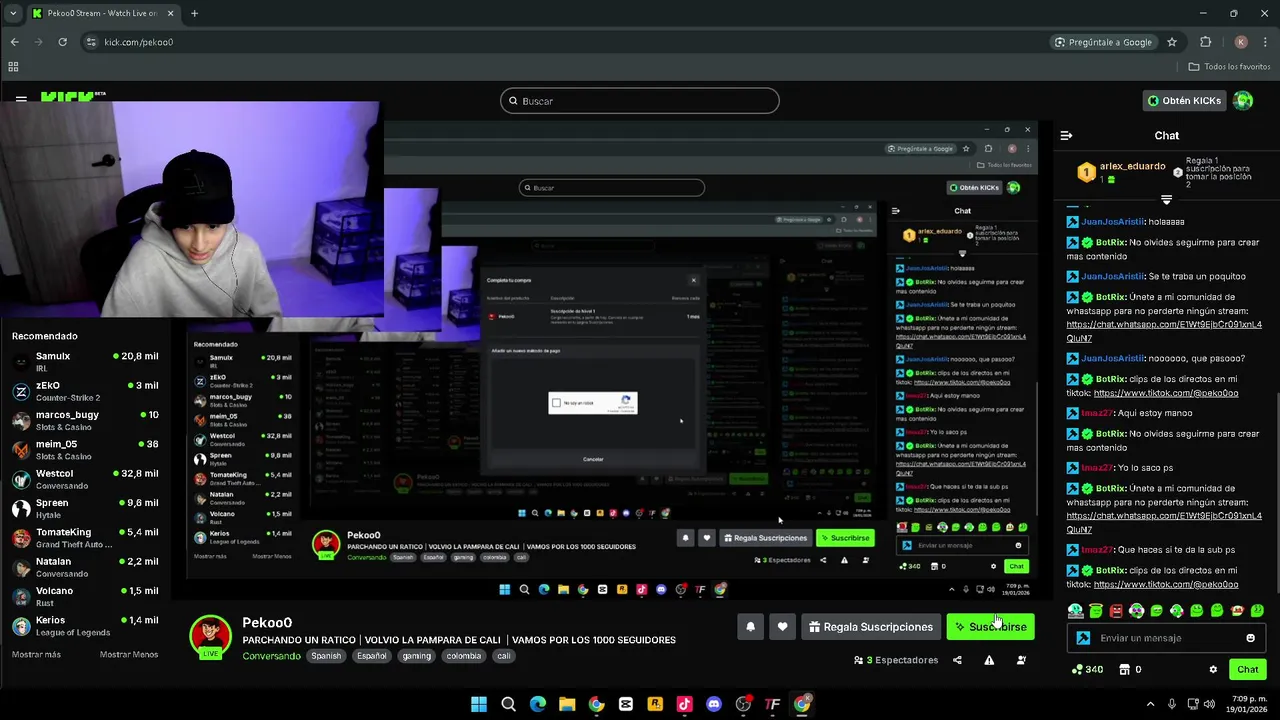Reload the page in Chrome
The width and height of the screenshot is (1280, 720).
pos(62,42)
